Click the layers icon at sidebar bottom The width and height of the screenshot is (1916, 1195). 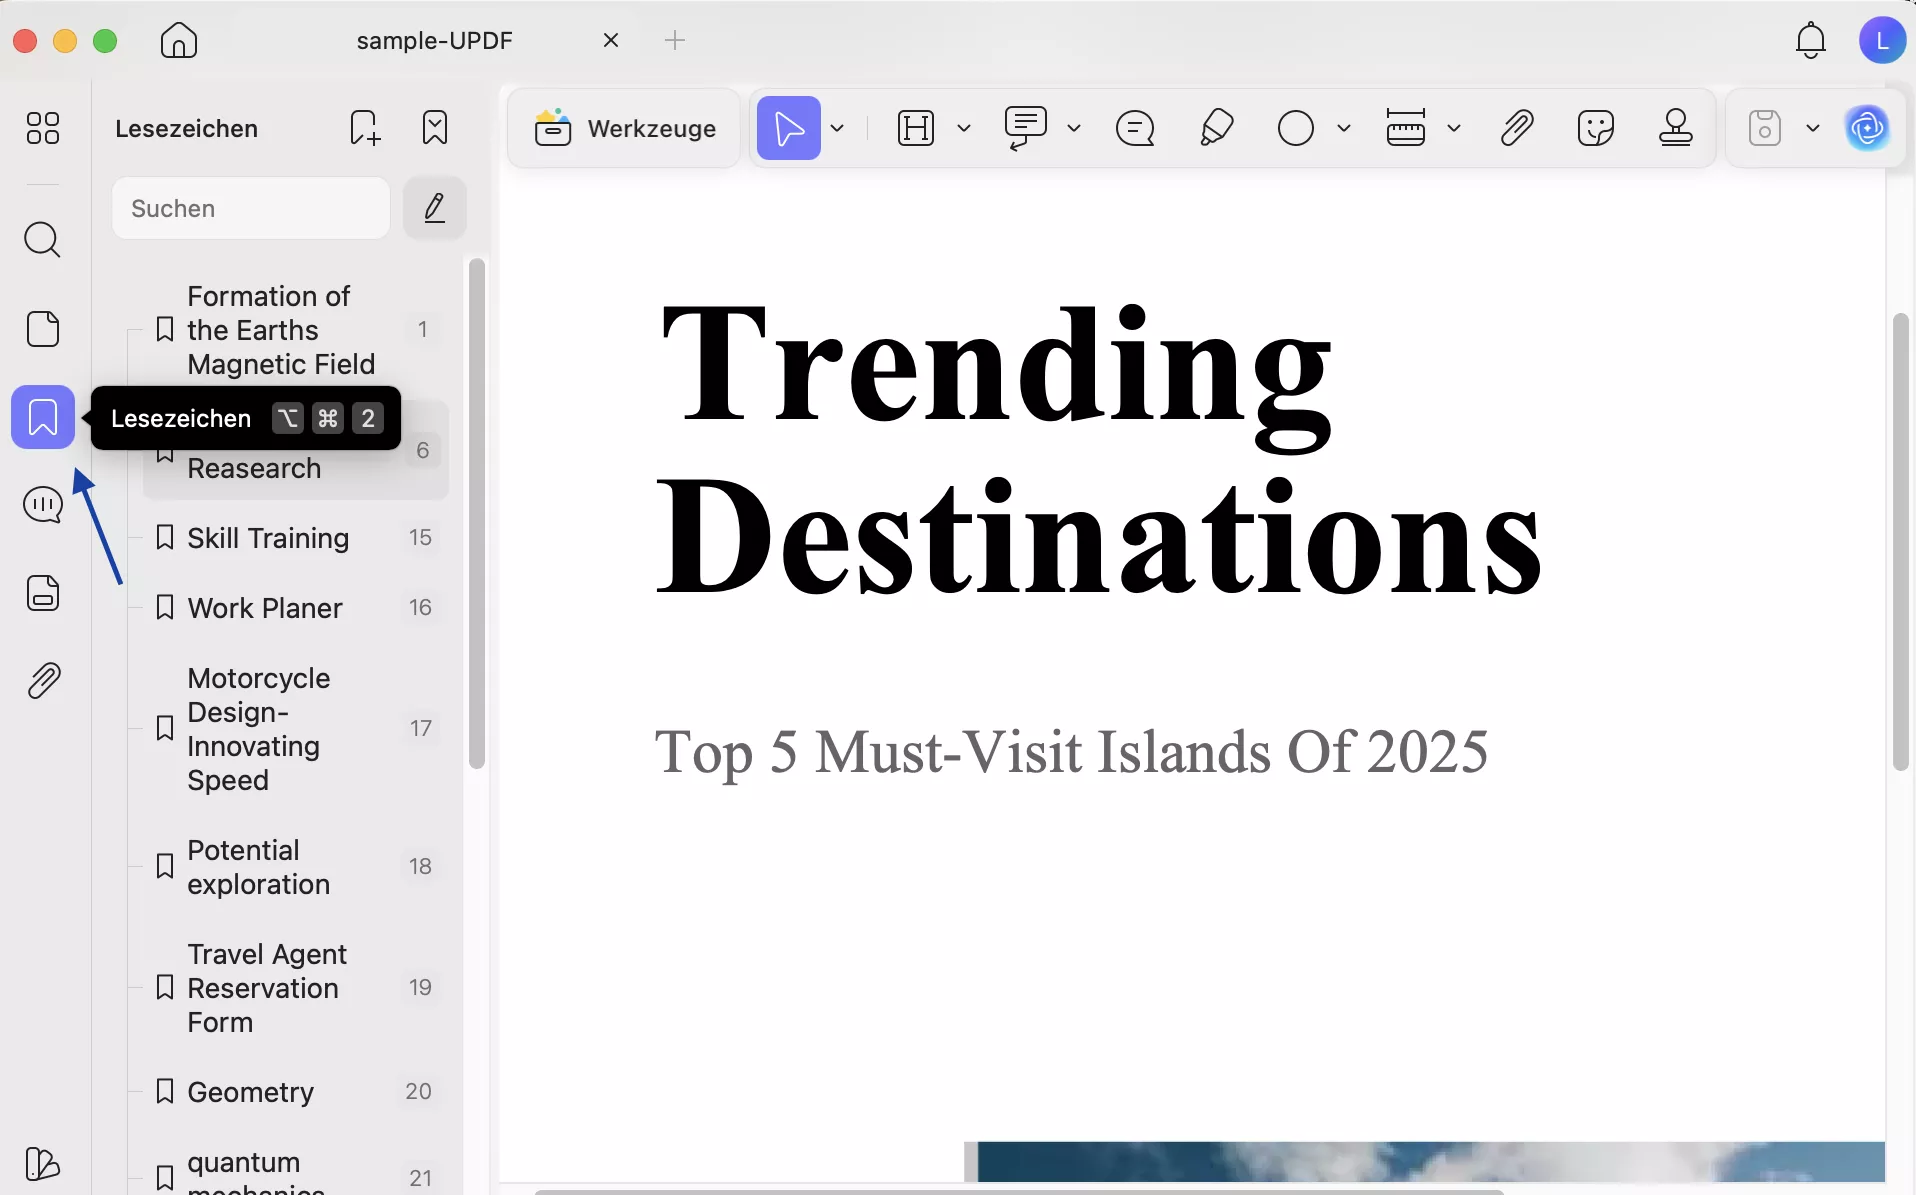[42, 1164]
